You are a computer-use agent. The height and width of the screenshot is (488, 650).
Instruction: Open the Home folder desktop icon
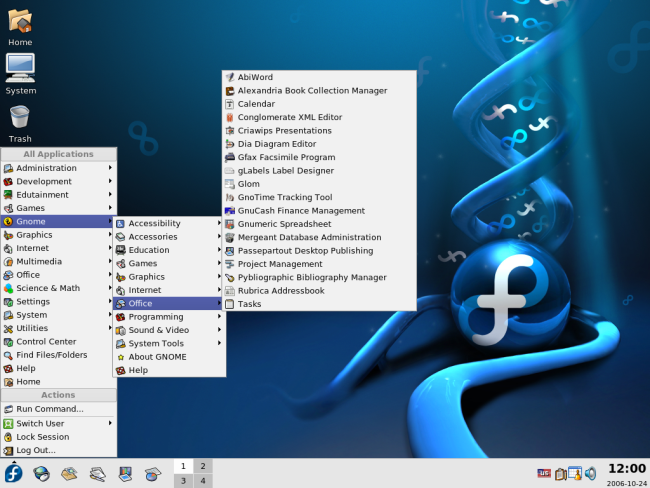(20, 27)
